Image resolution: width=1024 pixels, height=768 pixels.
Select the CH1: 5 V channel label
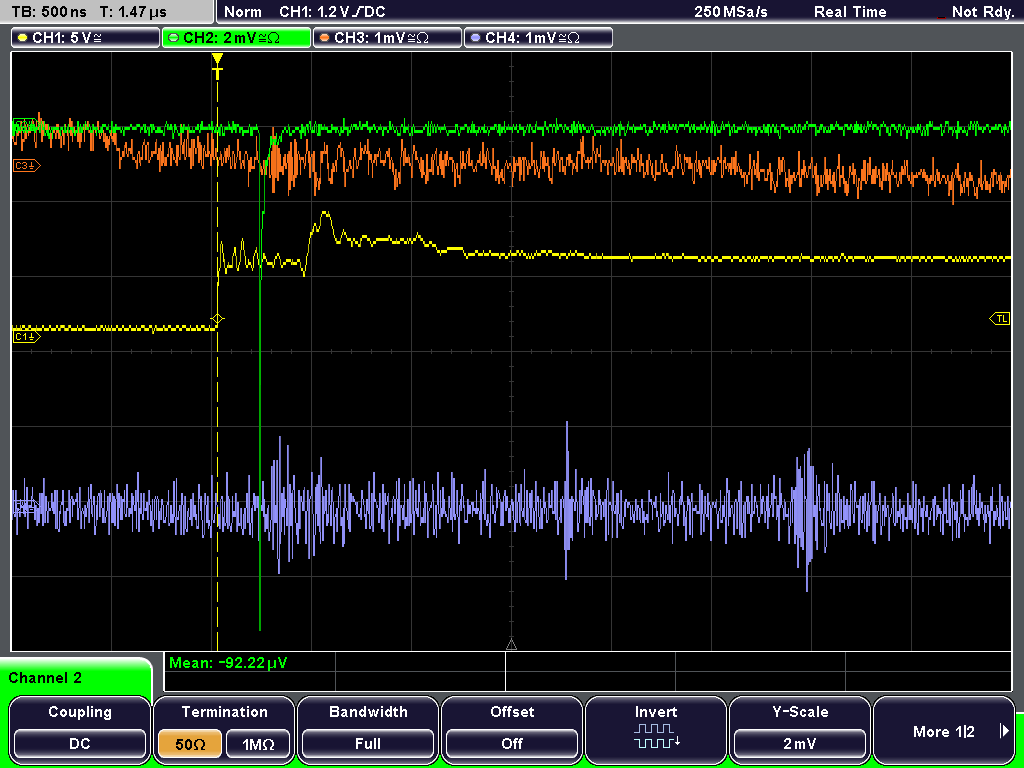[86, 38]
